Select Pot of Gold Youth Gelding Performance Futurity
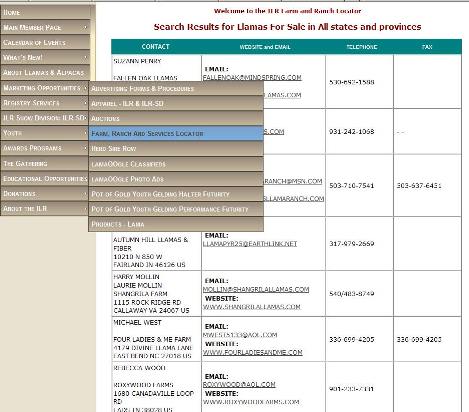Image resolution: width=469 pixels, height=412 pixels. (x=176, y=209)
